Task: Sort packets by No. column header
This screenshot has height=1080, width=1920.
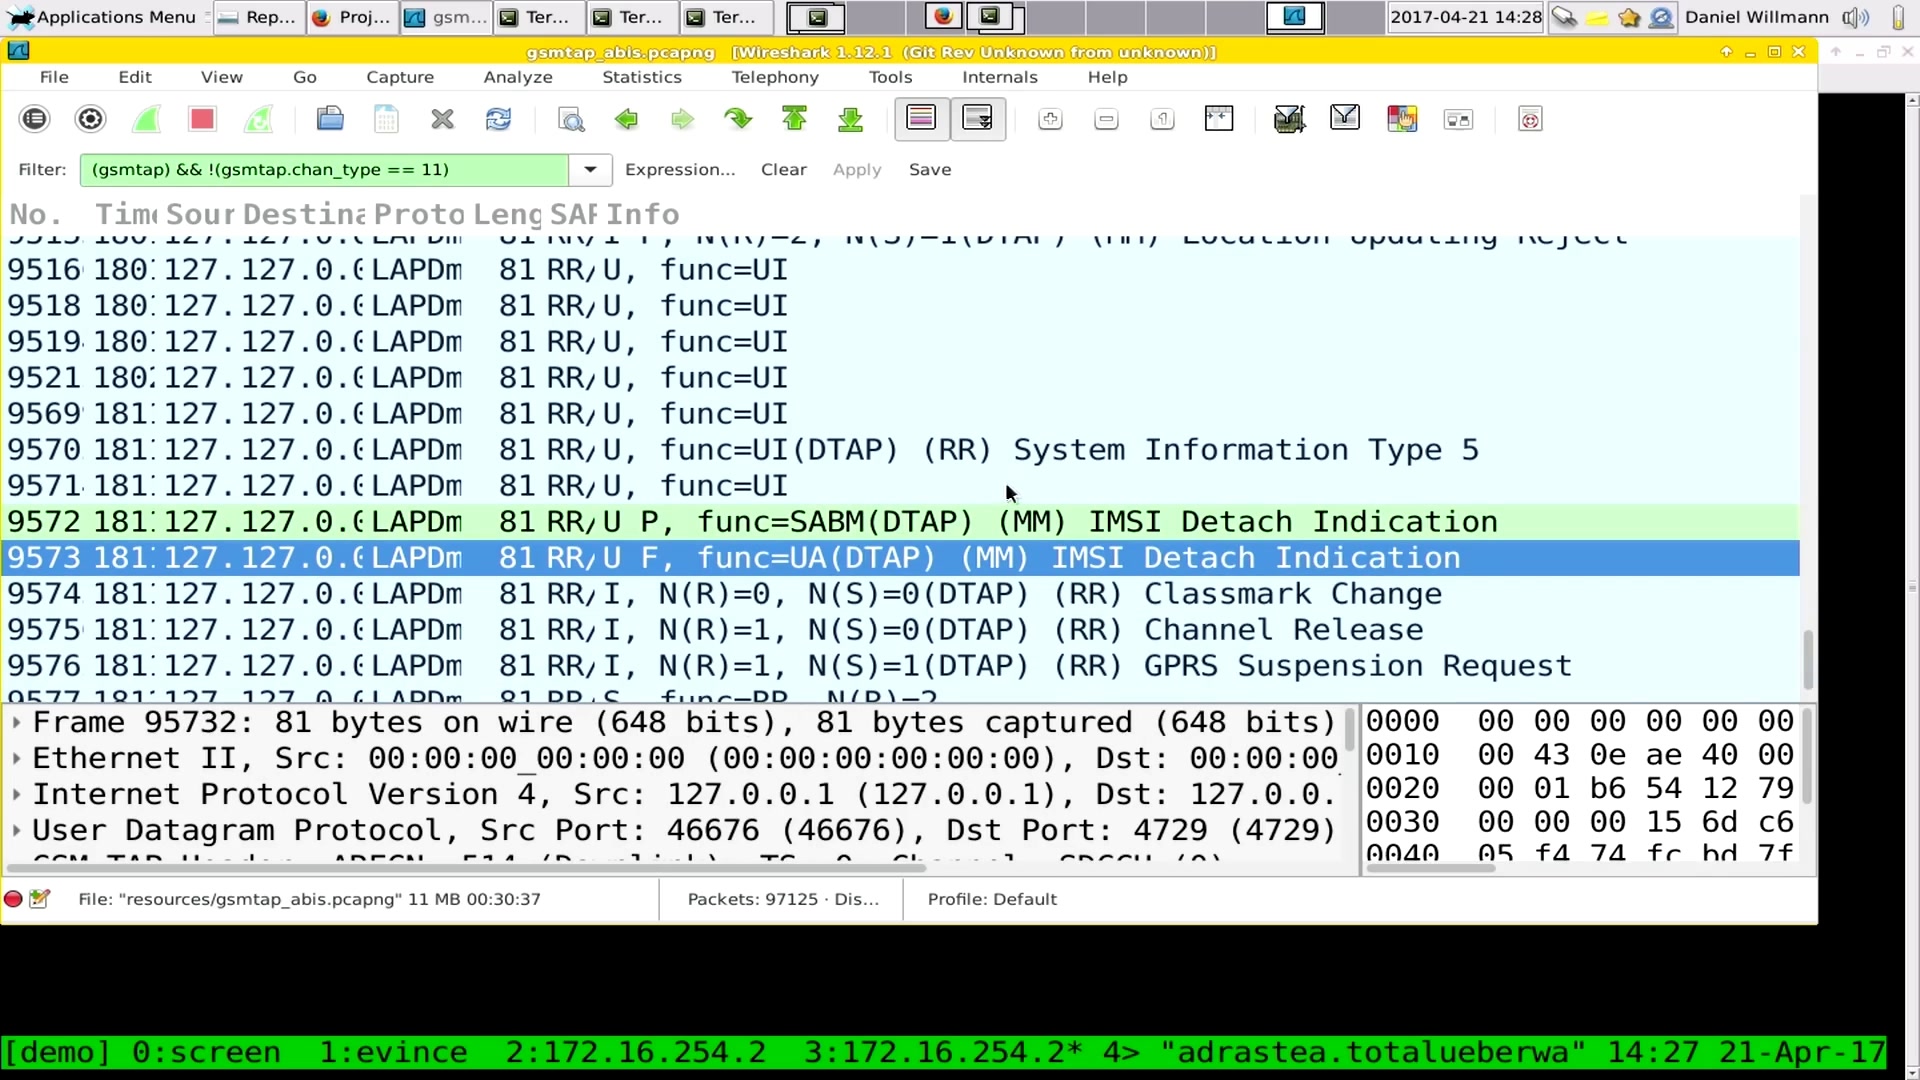Action: click(x=36, y=214)
